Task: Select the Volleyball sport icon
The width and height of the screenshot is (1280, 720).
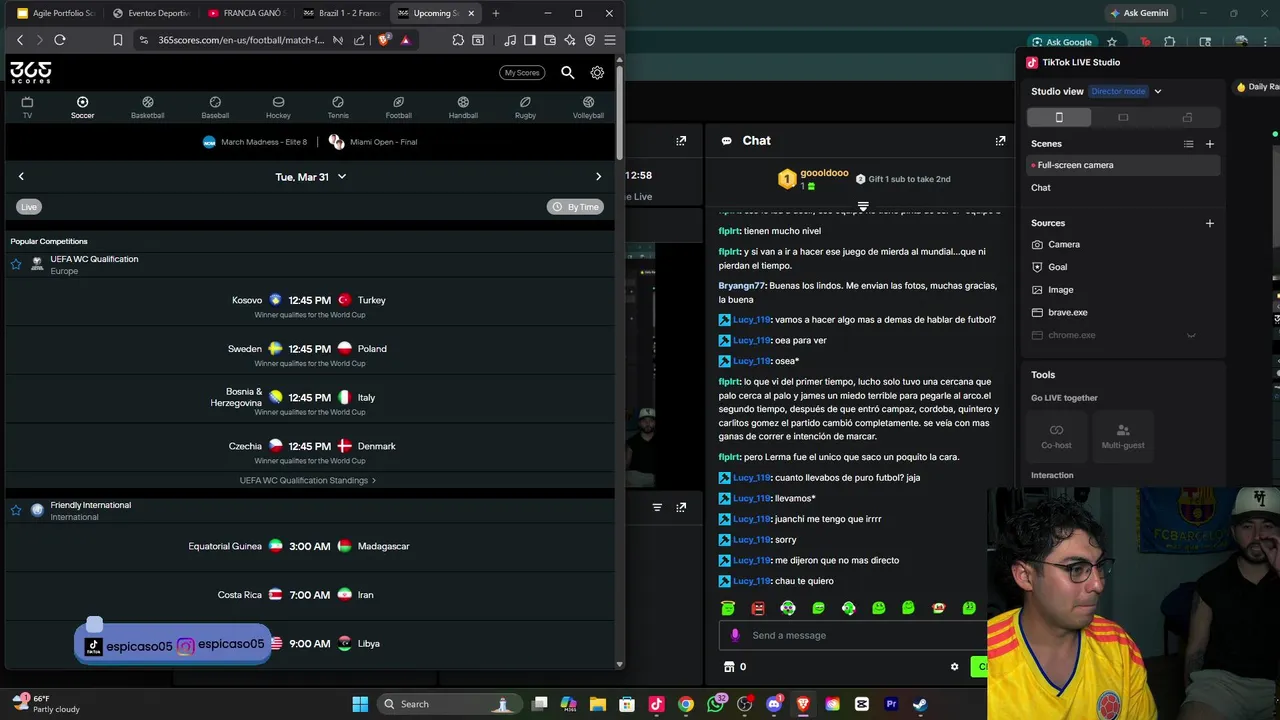Action: click(588, 107)
